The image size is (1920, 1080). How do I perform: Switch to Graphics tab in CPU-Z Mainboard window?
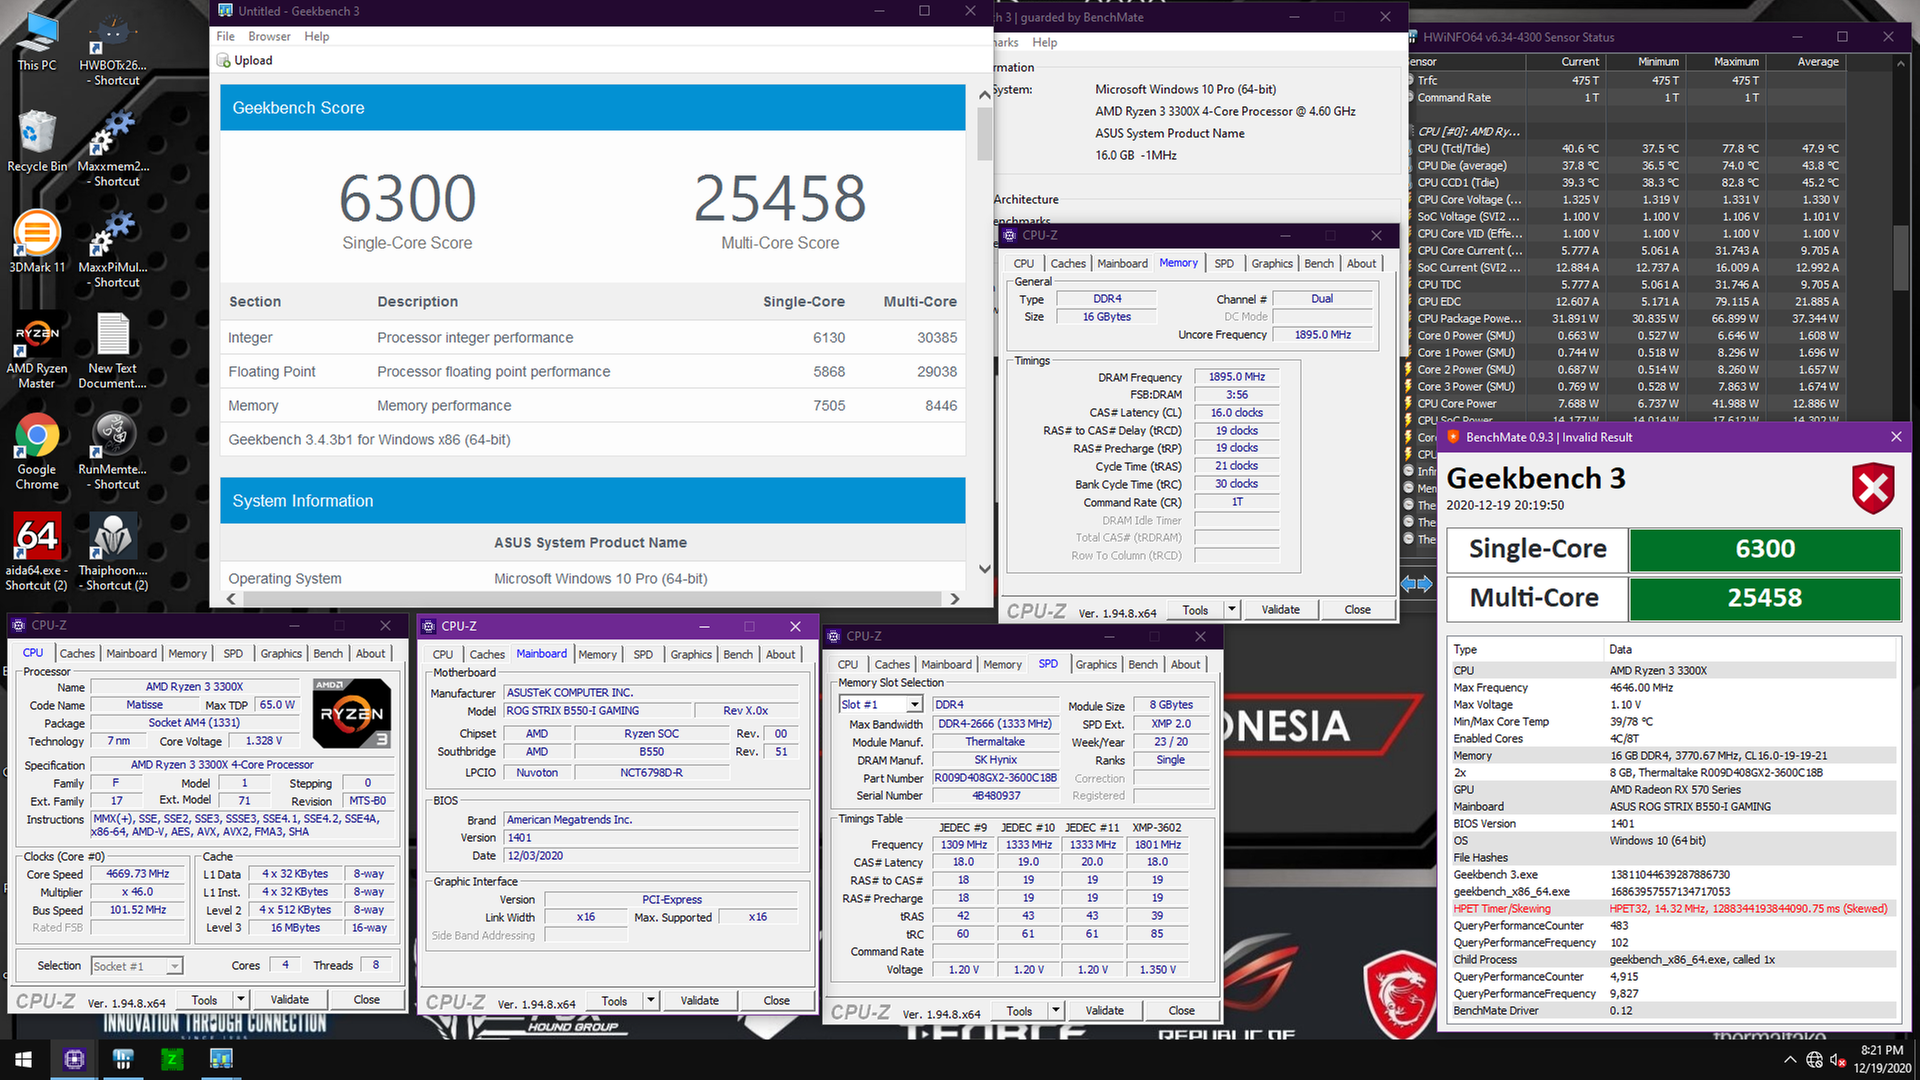[x=691, y=655]
